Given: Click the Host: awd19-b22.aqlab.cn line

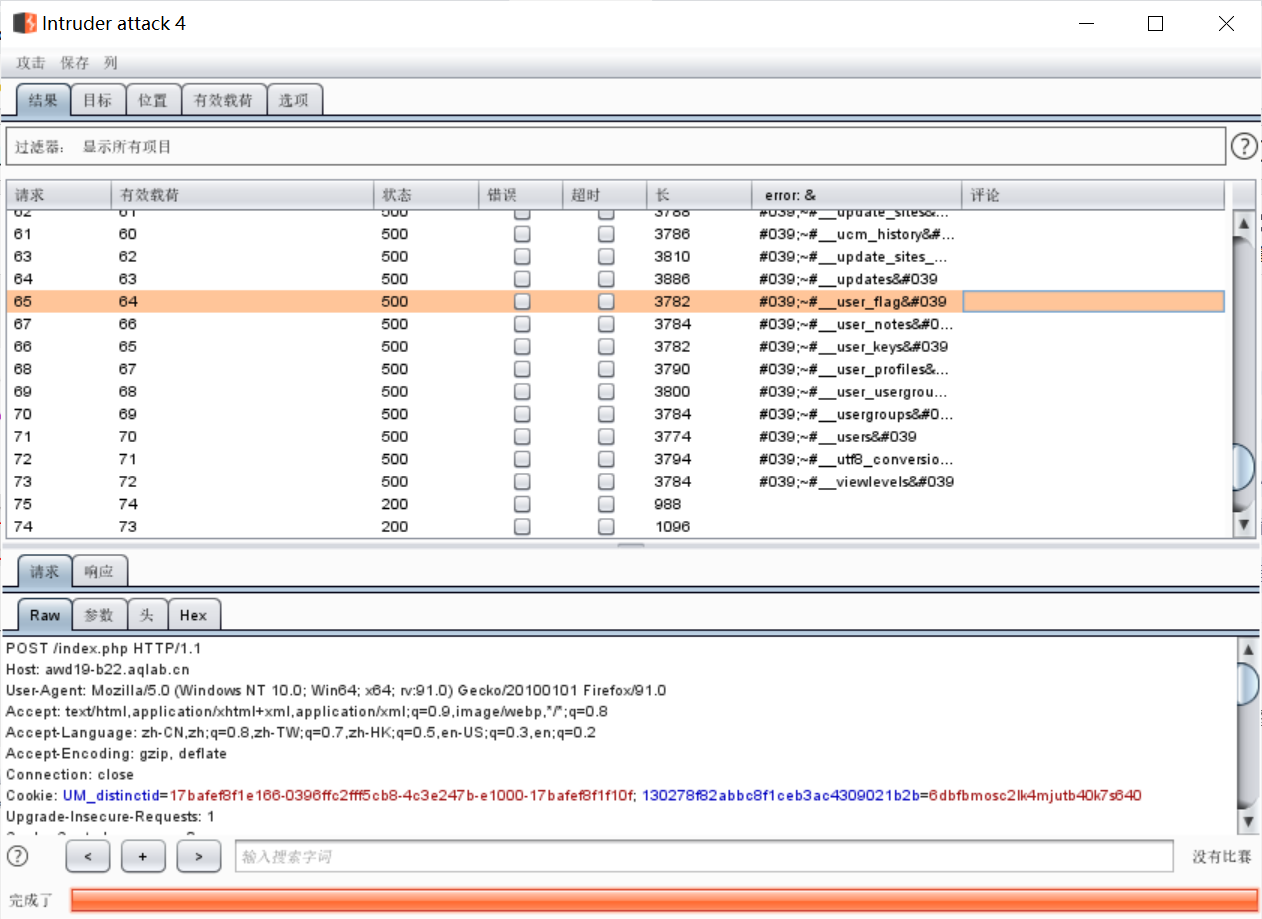Looking at the screenshot, I should 98,669.
